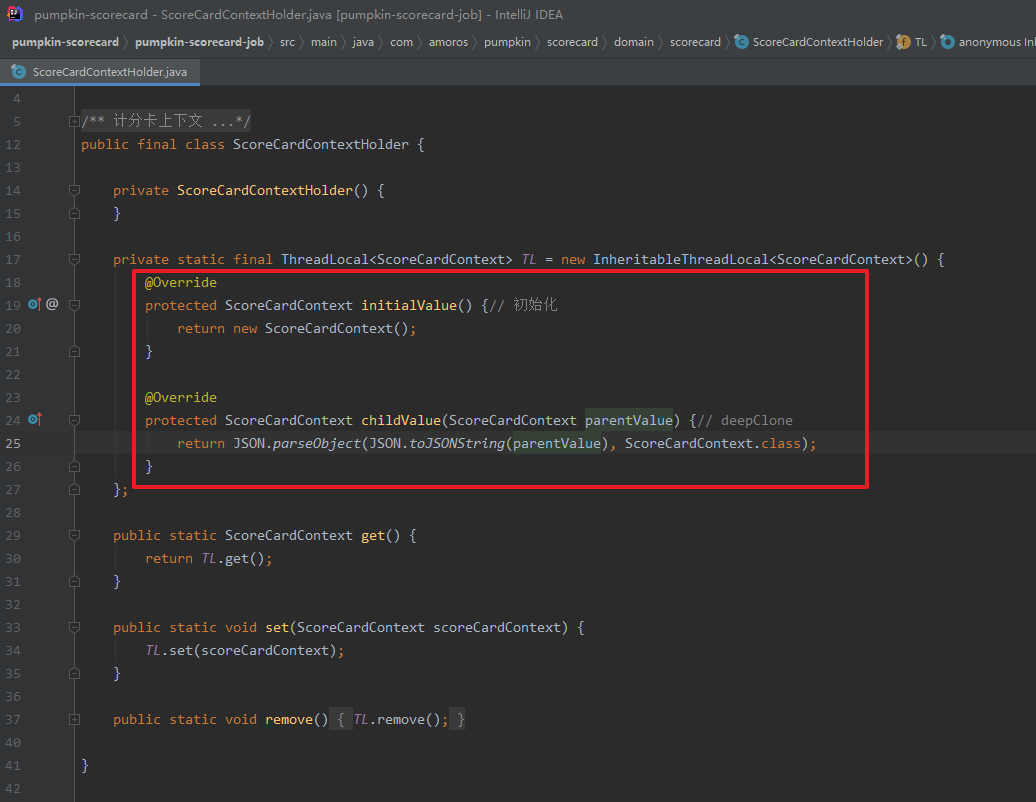
Task: Click the fold end marker on line 21
Action: pyautogui.click(x=74, y=351)
